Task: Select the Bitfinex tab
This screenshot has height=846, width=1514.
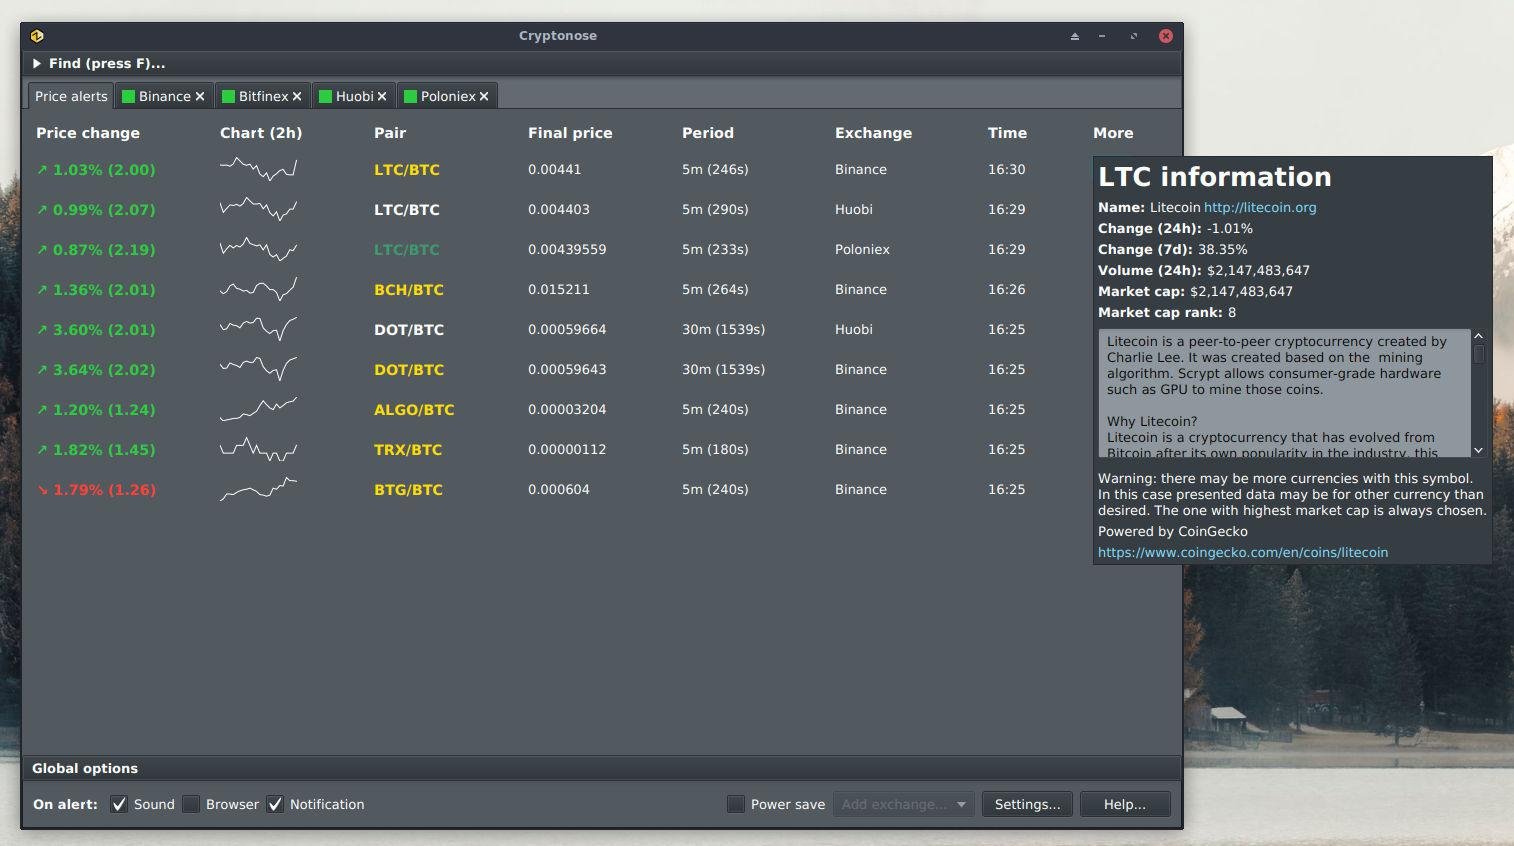Action: point(261,95)
